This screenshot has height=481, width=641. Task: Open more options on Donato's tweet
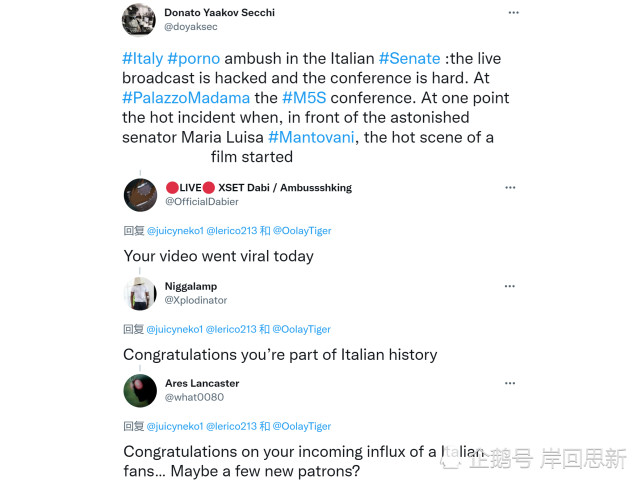pos(513,13)
